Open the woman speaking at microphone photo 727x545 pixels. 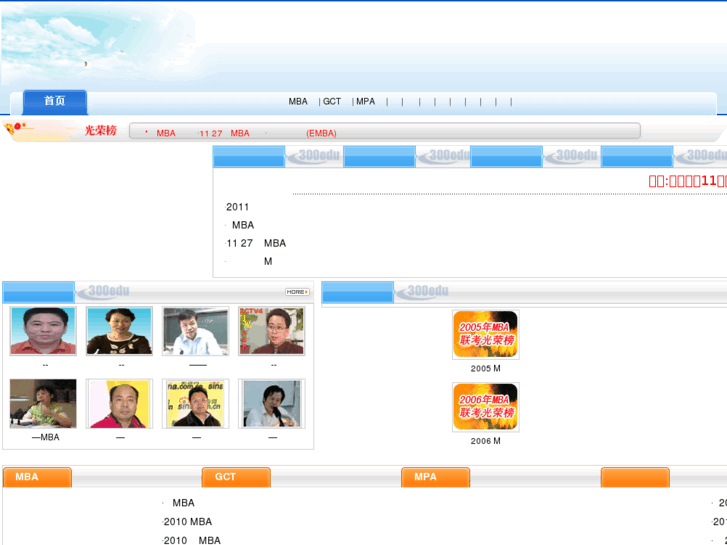coord(43,404)
